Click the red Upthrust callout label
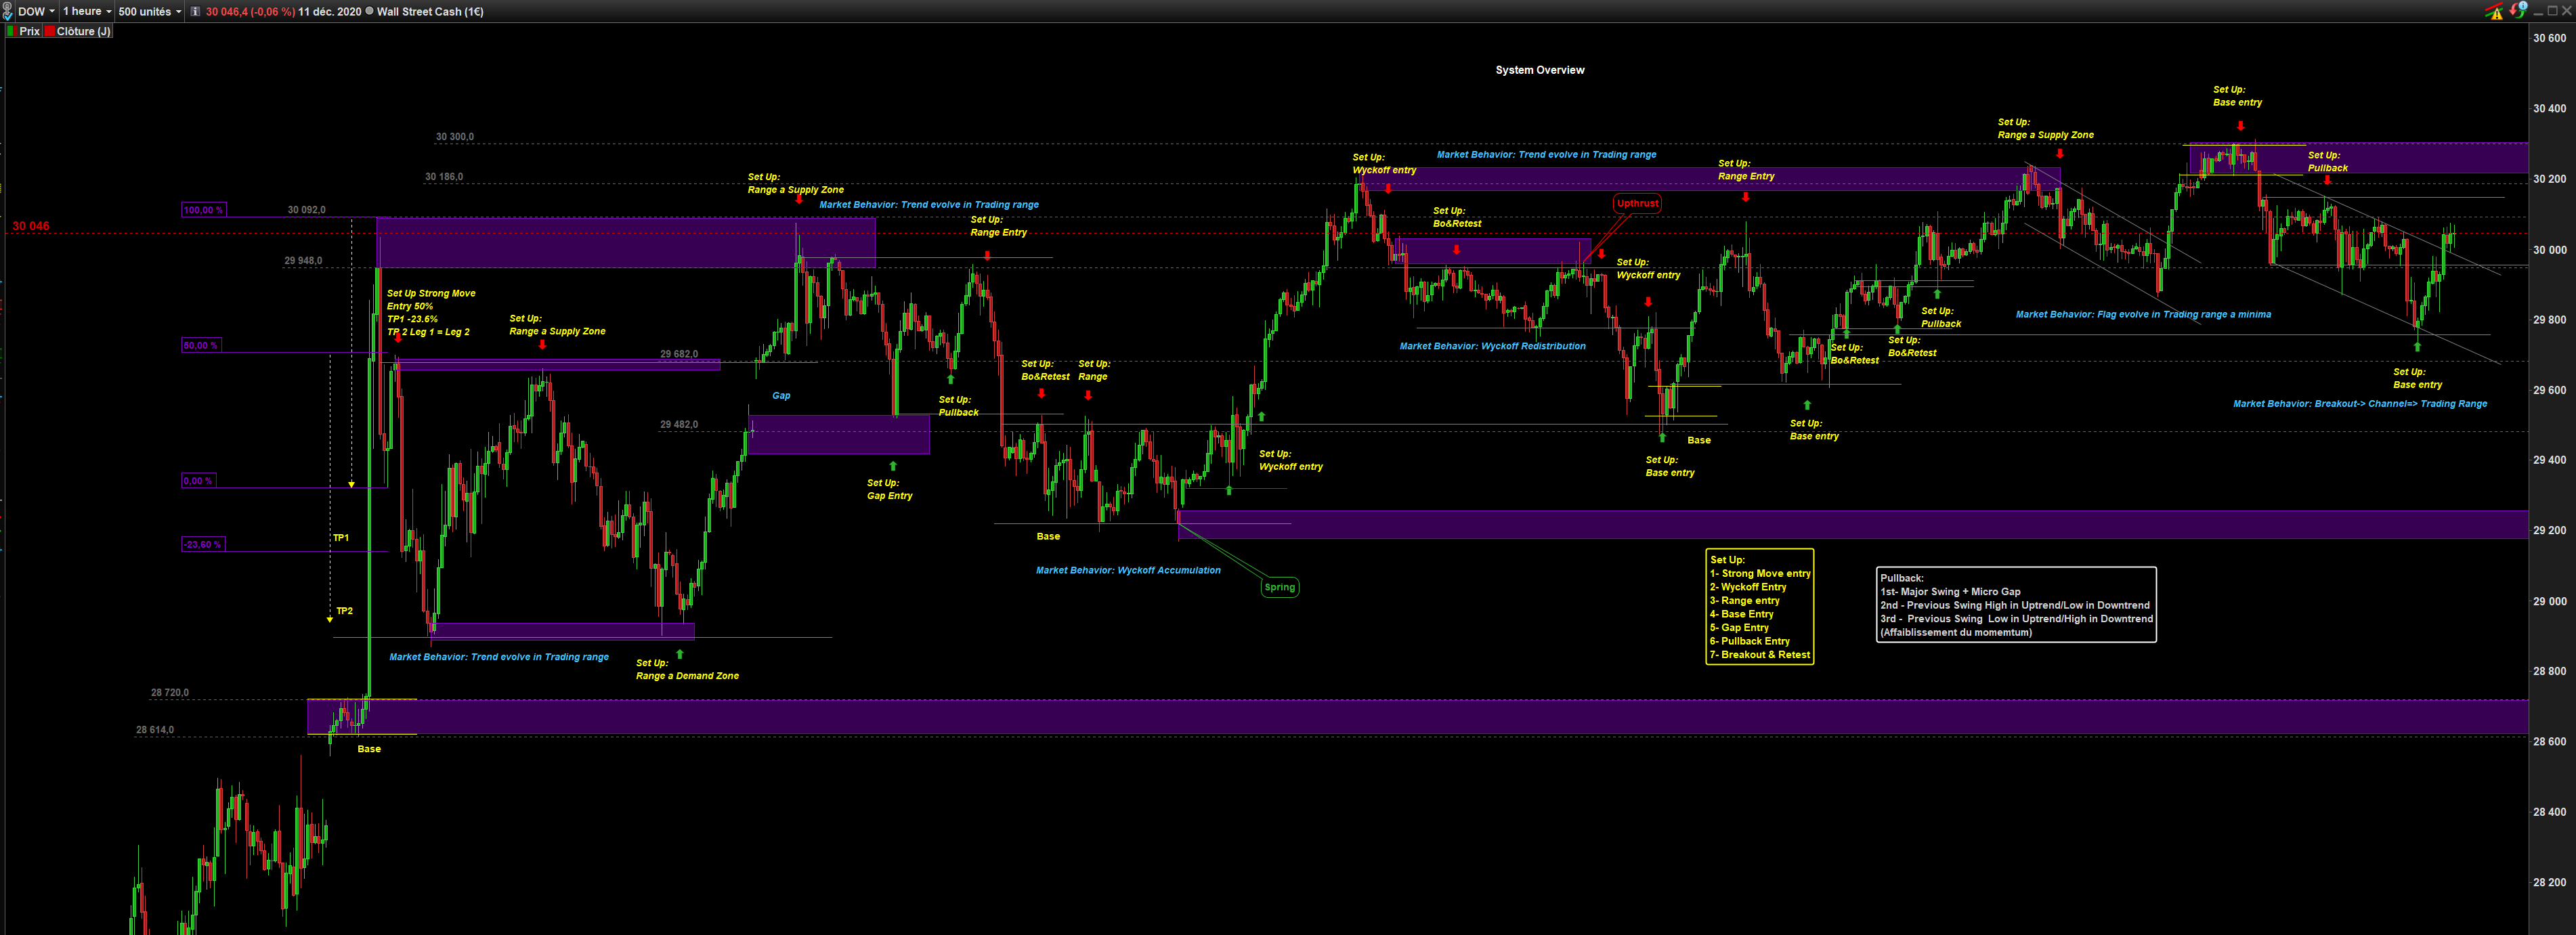 [1637, 203]
